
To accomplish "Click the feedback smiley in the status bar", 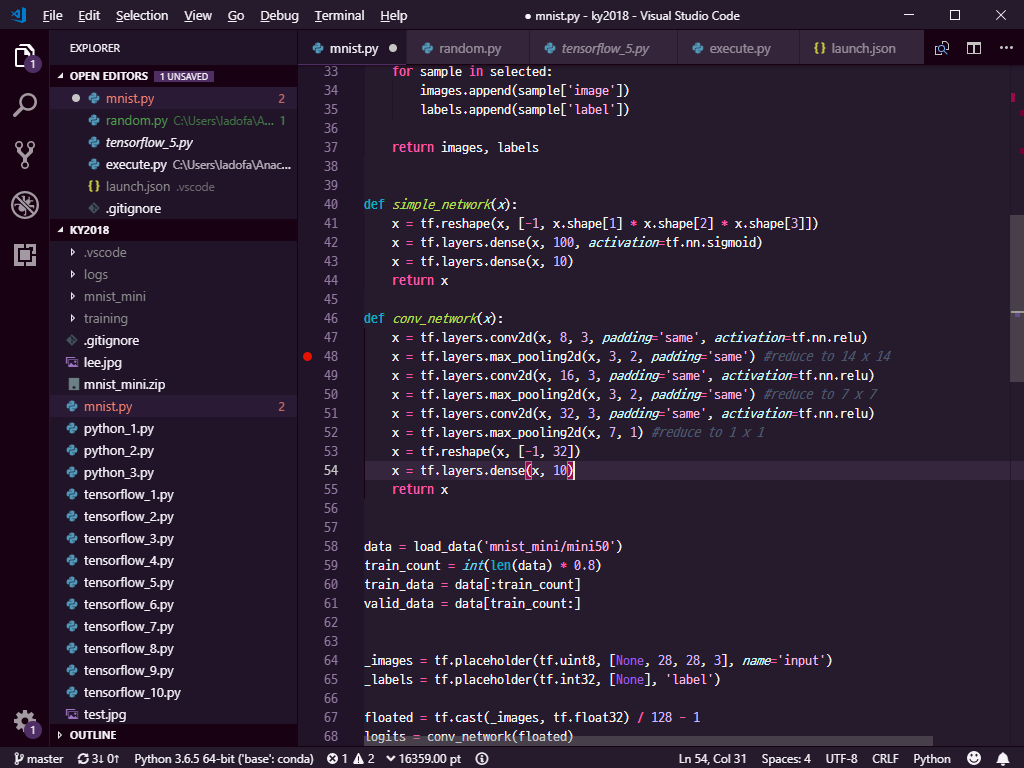I will (x=974, y=758).
